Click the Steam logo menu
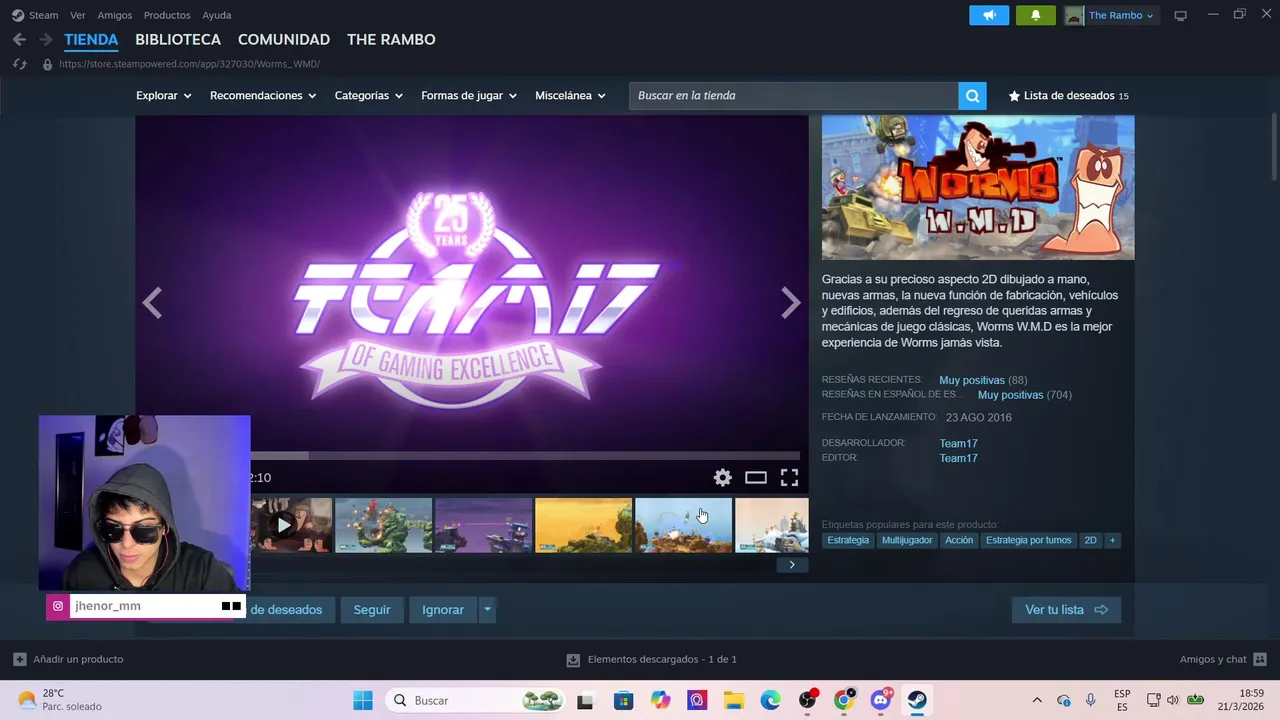 click(x=35, y=15)
